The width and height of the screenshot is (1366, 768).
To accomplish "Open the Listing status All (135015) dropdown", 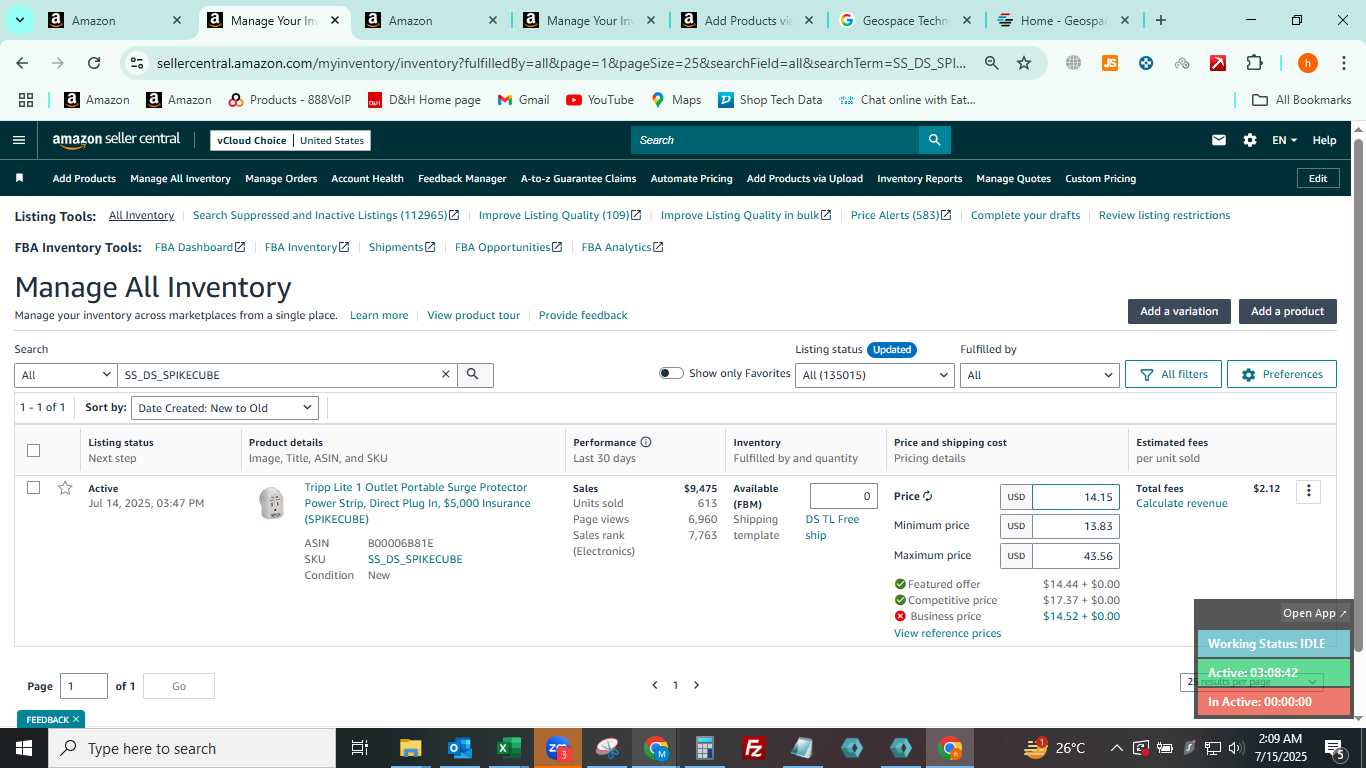I will pos(875,375).
